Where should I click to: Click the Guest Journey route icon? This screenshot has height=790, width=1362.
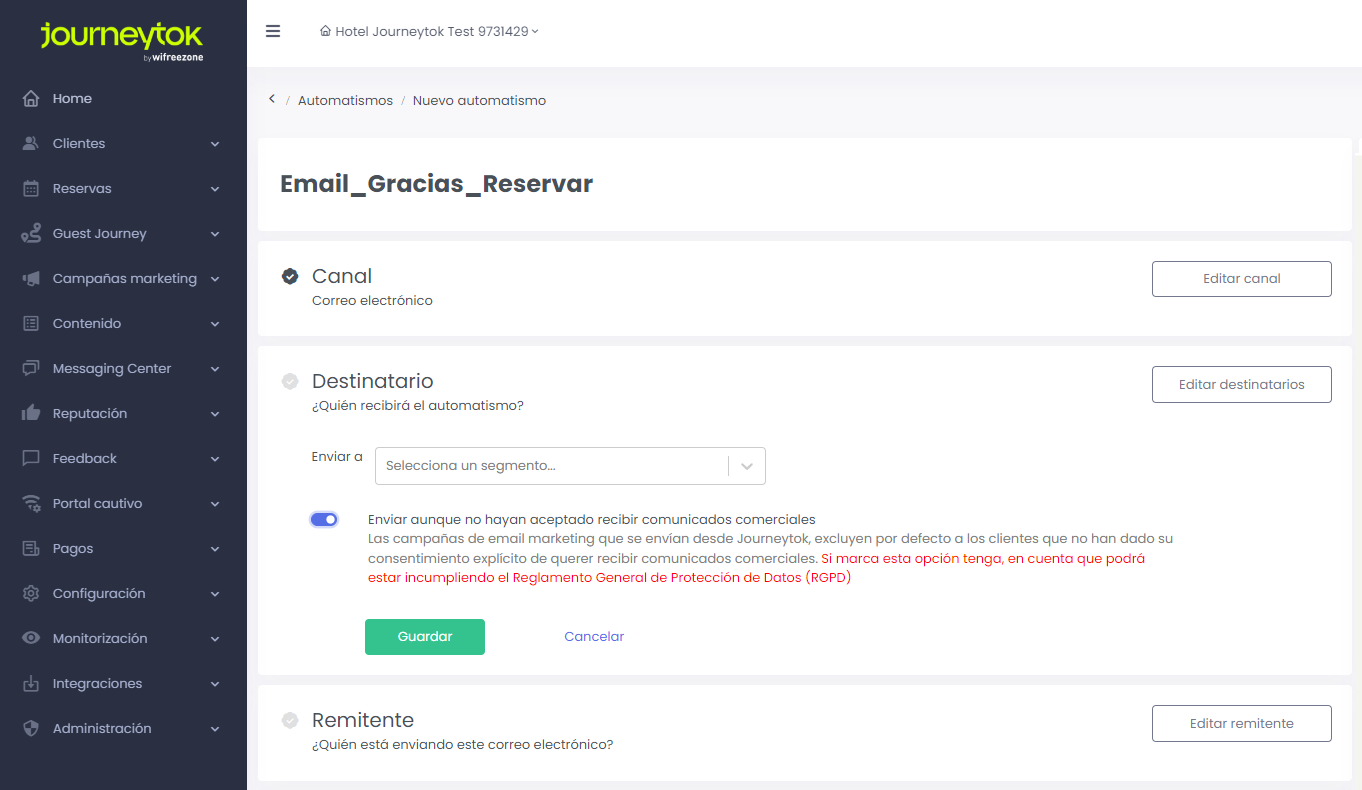(31, 234)
